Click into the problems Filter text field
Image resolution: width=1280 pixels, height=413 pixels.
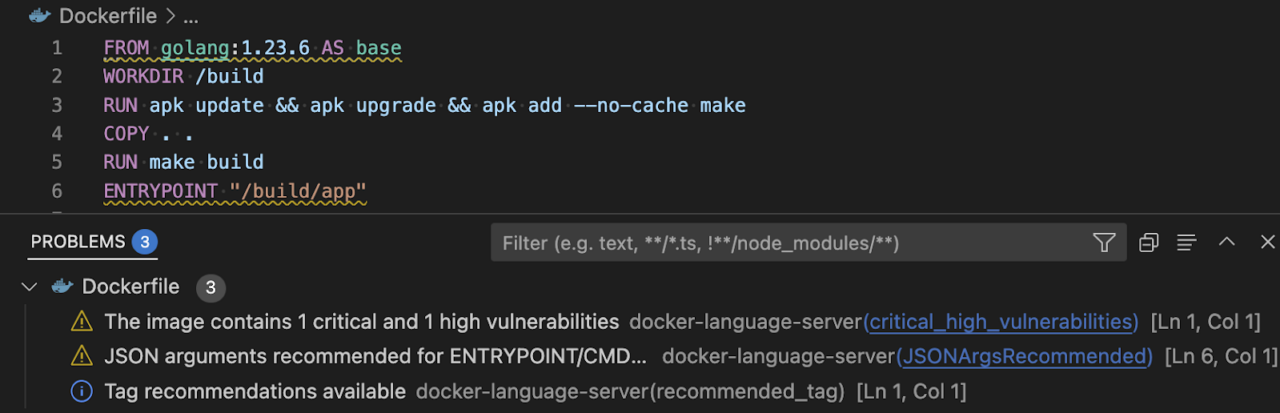(x=790, y=242)
